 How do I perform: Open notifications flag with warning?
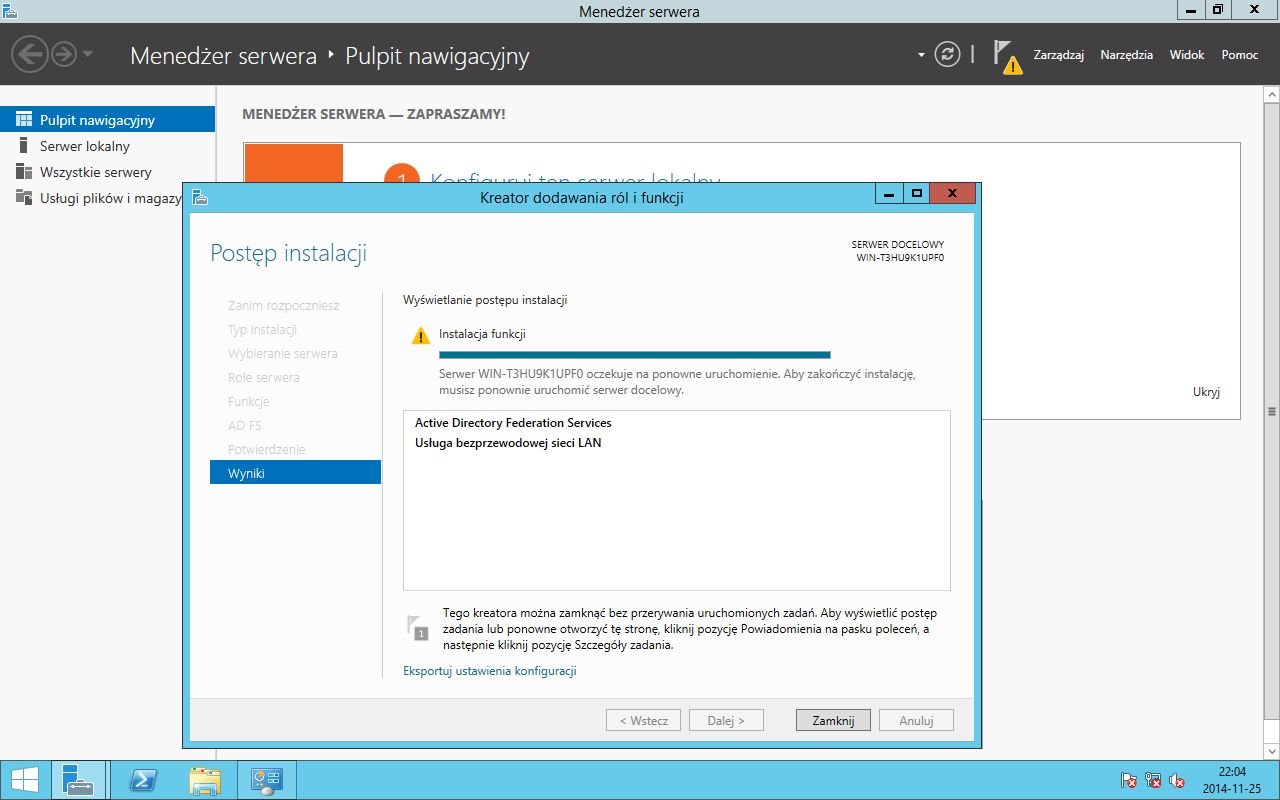pyautogui.click(x=1007, y=56)
